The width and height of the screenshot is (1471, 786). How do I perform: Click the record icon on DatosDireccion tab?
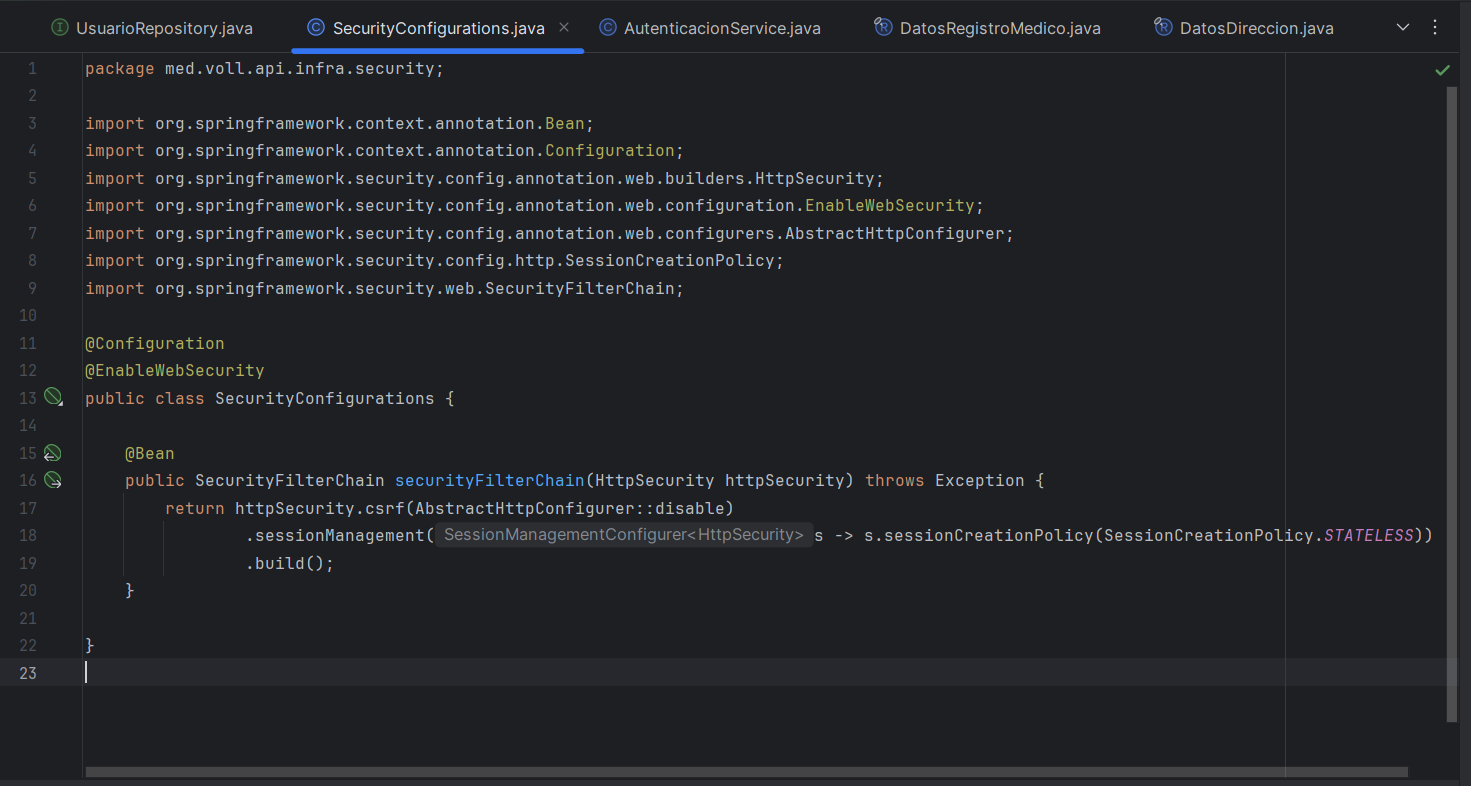click(1163, 28)
